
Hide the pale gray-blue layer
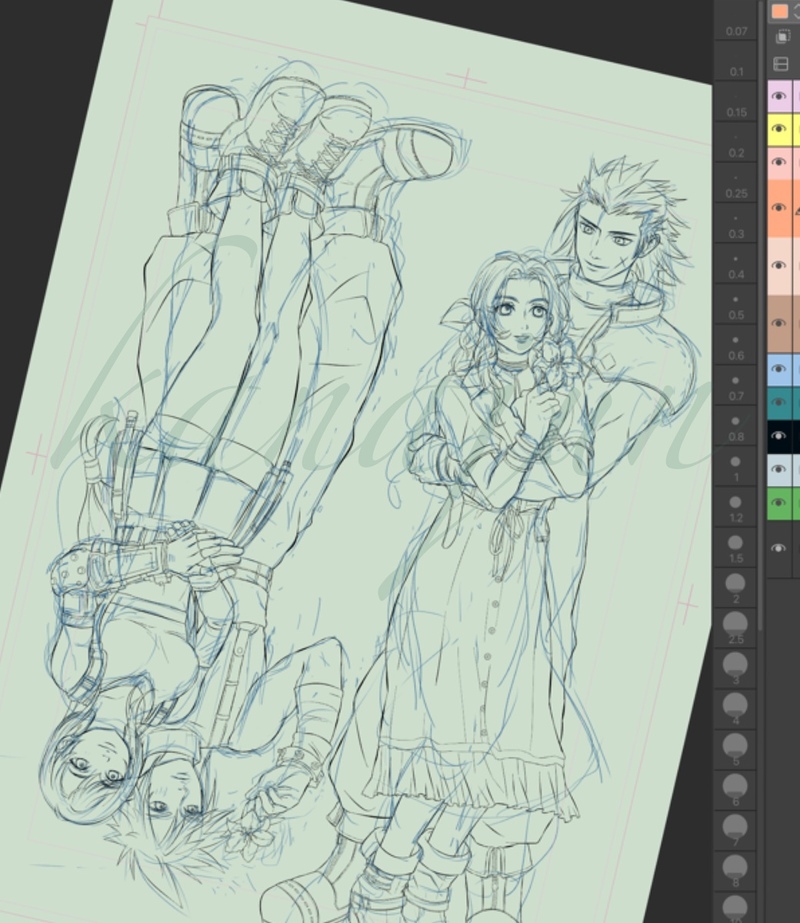coord(779,469)
